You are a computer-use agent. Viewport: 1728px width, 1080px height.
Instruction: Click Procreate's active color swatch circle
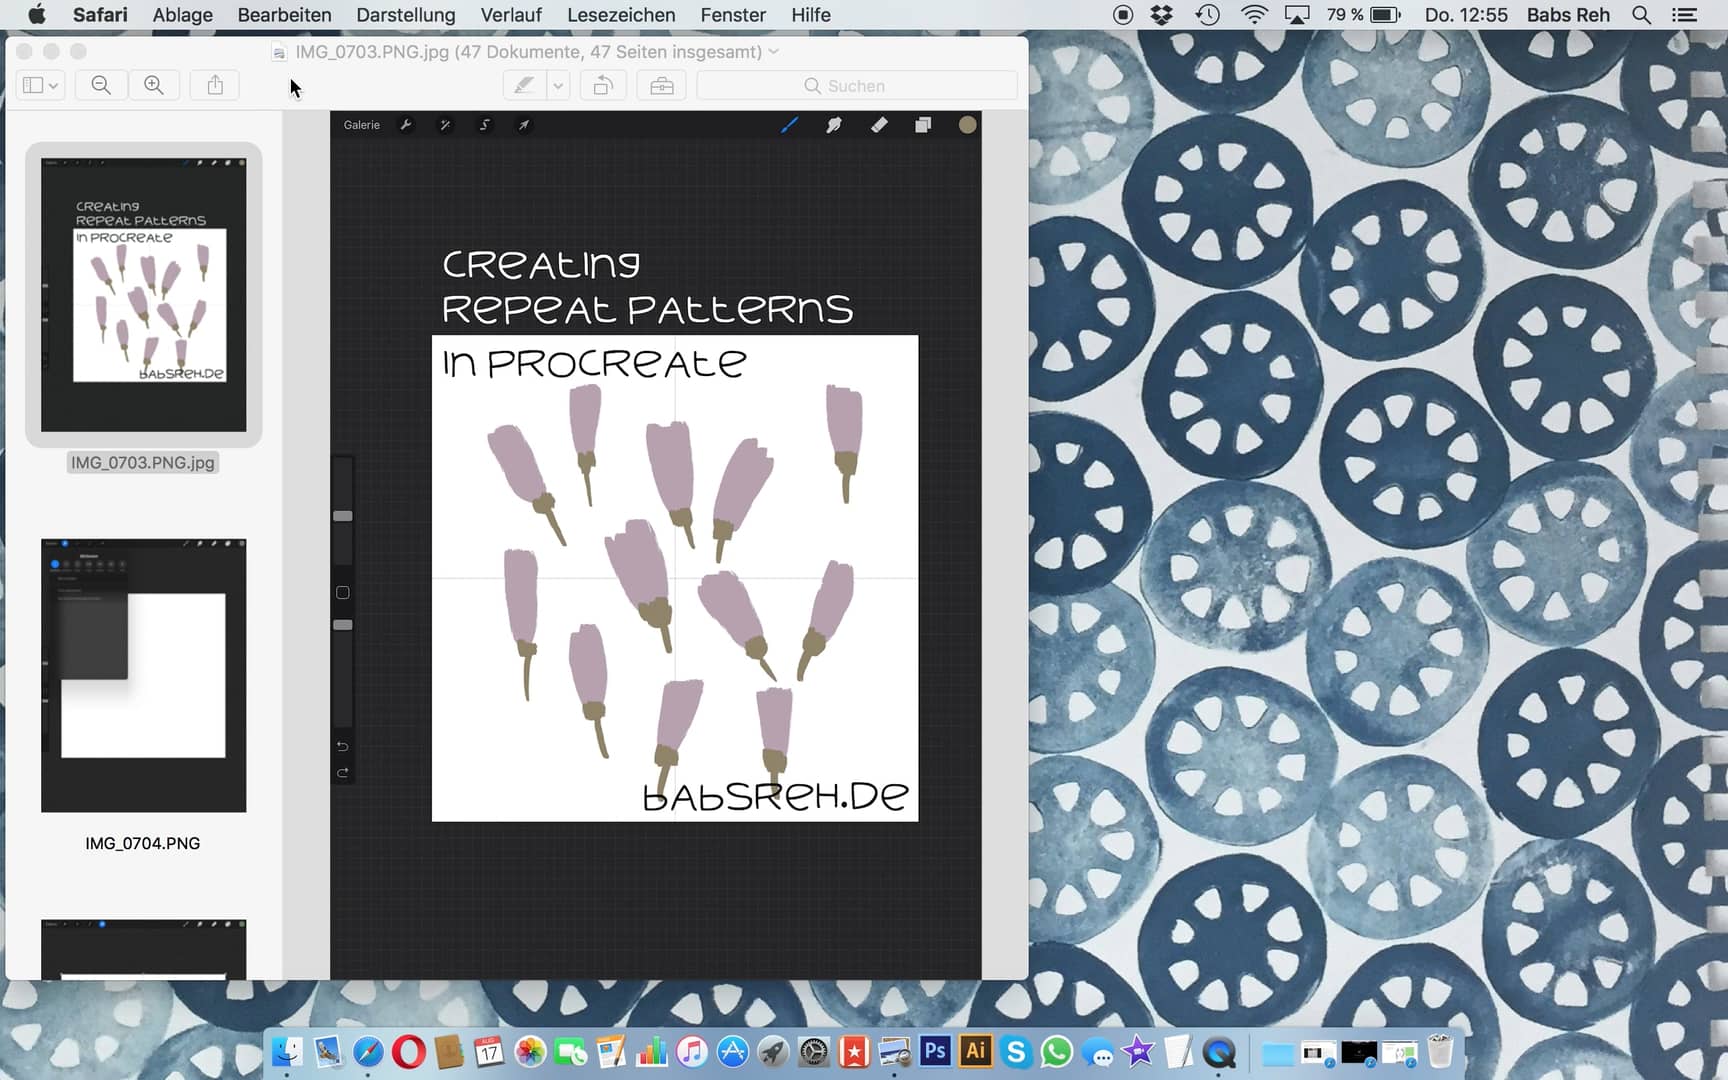click(x=967, y=125)
